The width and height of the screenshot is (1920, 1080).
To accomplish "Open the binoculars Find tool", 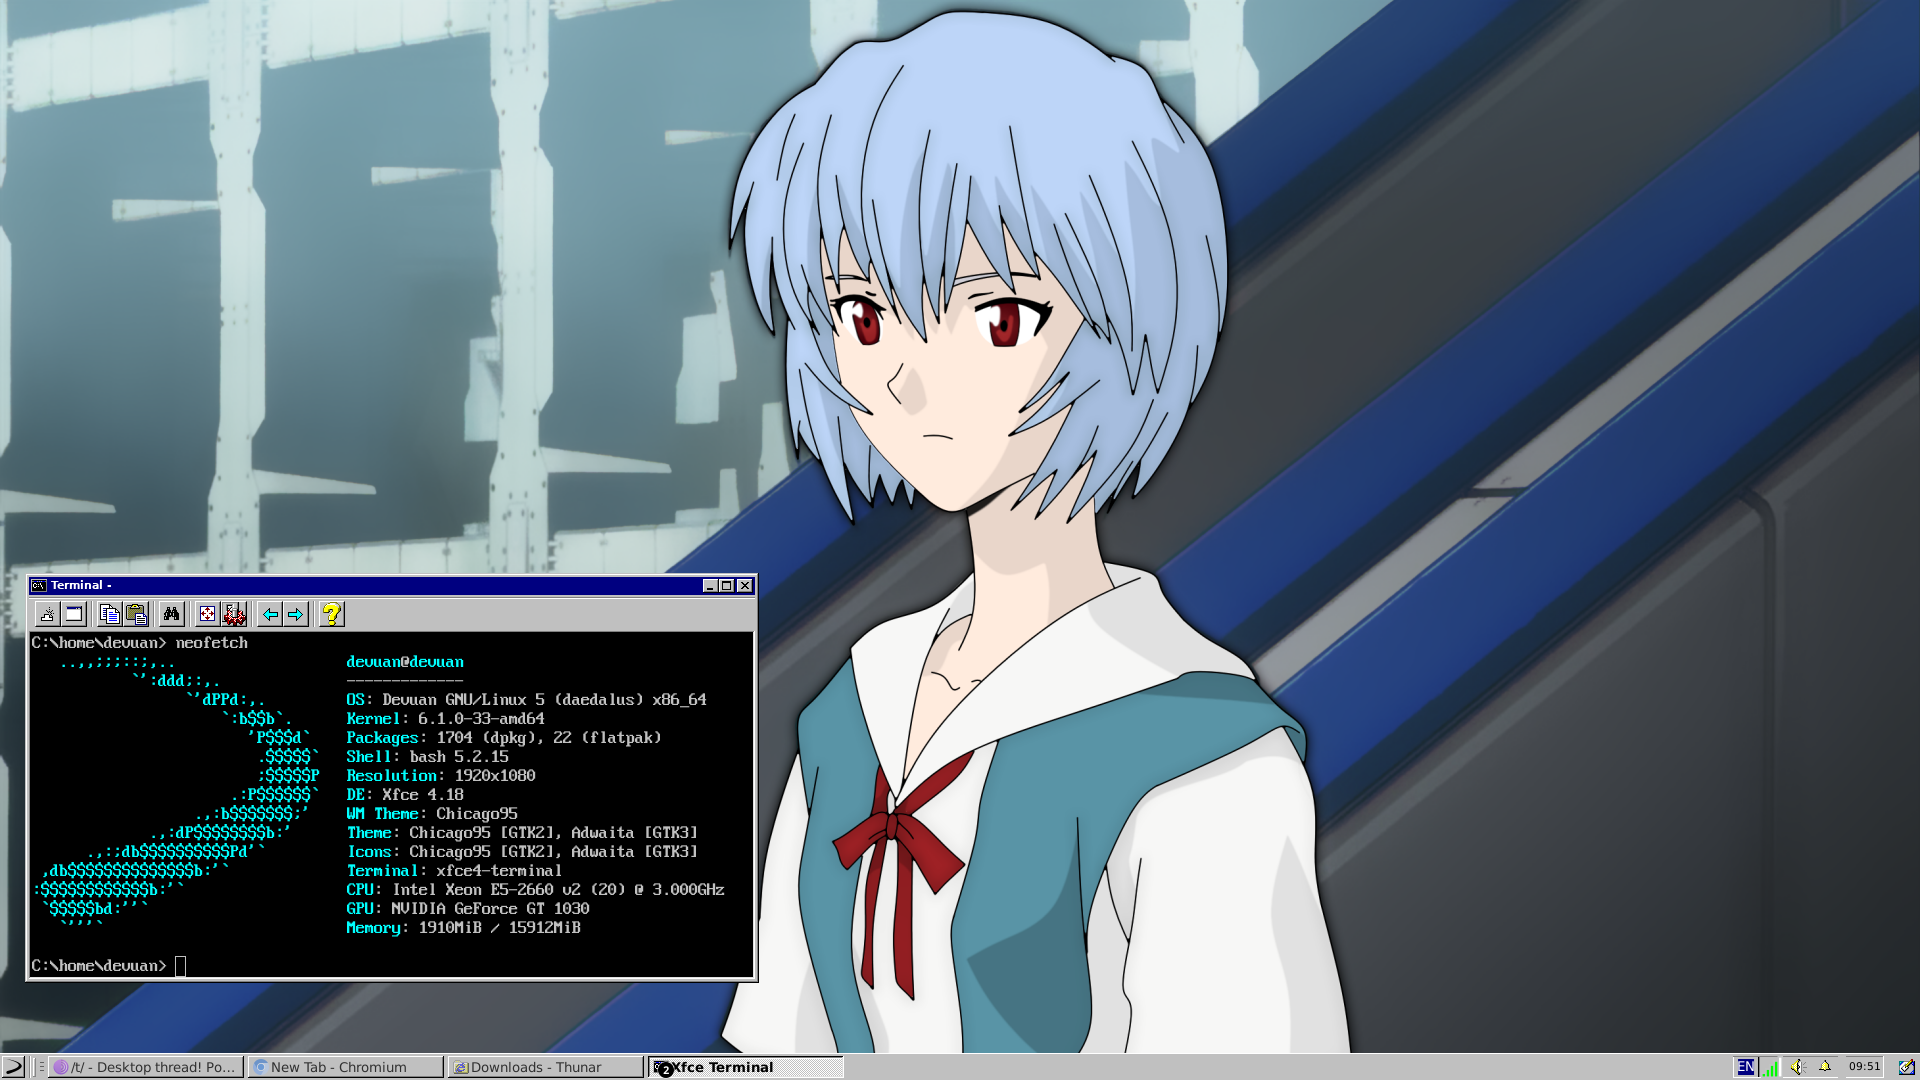I will coord(171,614).
